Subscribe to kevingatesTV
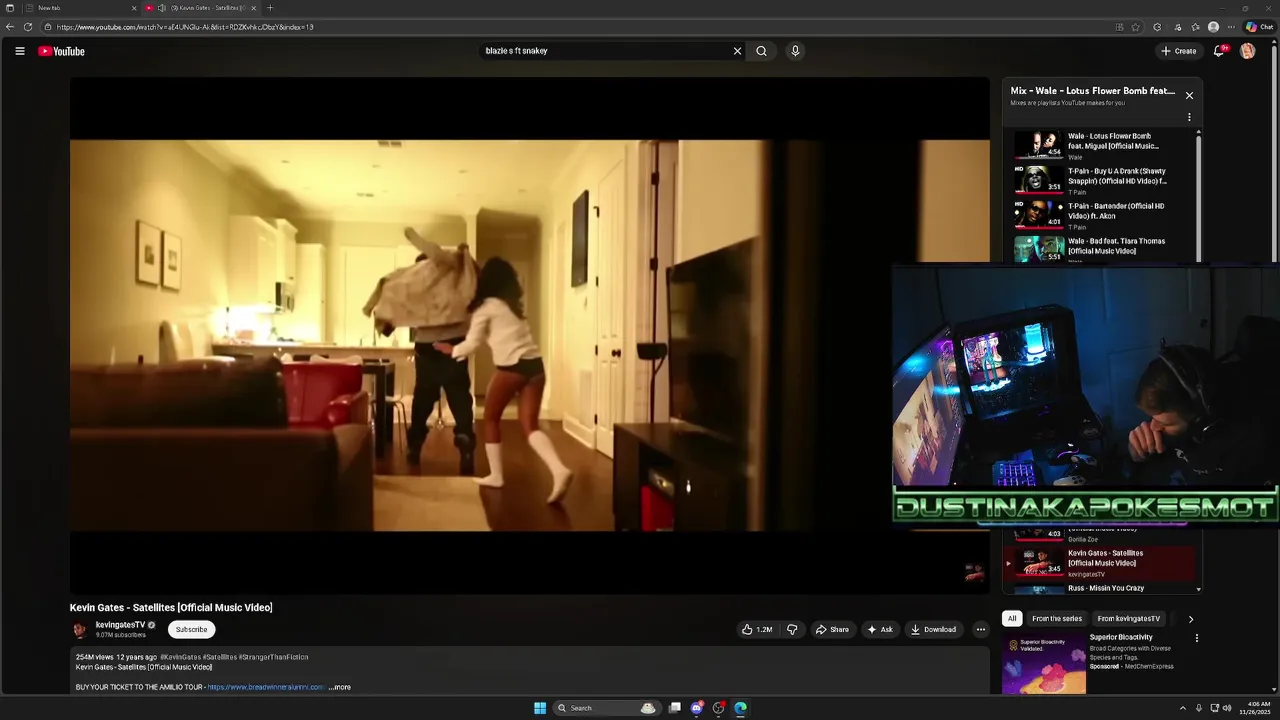Screen dimensions: 1280x720 (191, 629)
